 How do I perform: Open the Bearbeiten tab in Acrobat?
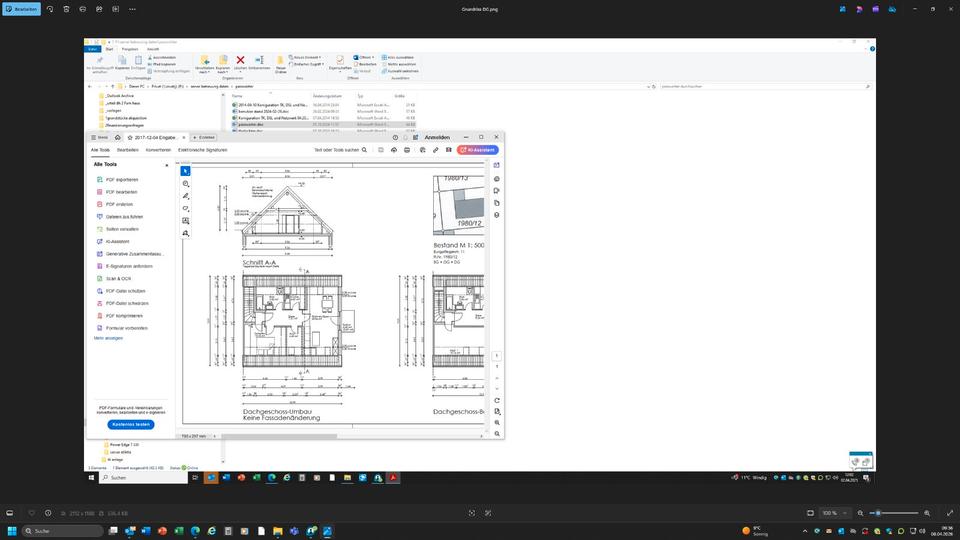(x=127, y=150)
